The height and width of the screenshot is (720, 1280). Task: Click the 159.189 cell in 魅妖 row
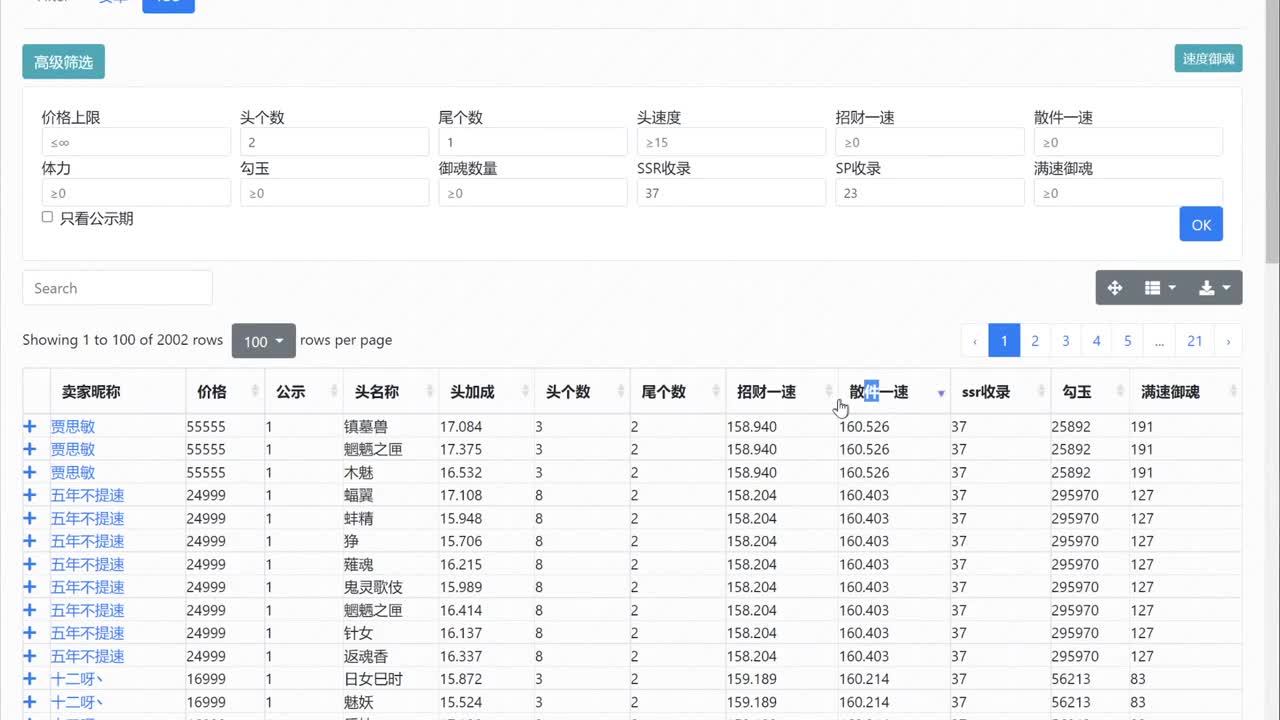[x=752, y=703]
